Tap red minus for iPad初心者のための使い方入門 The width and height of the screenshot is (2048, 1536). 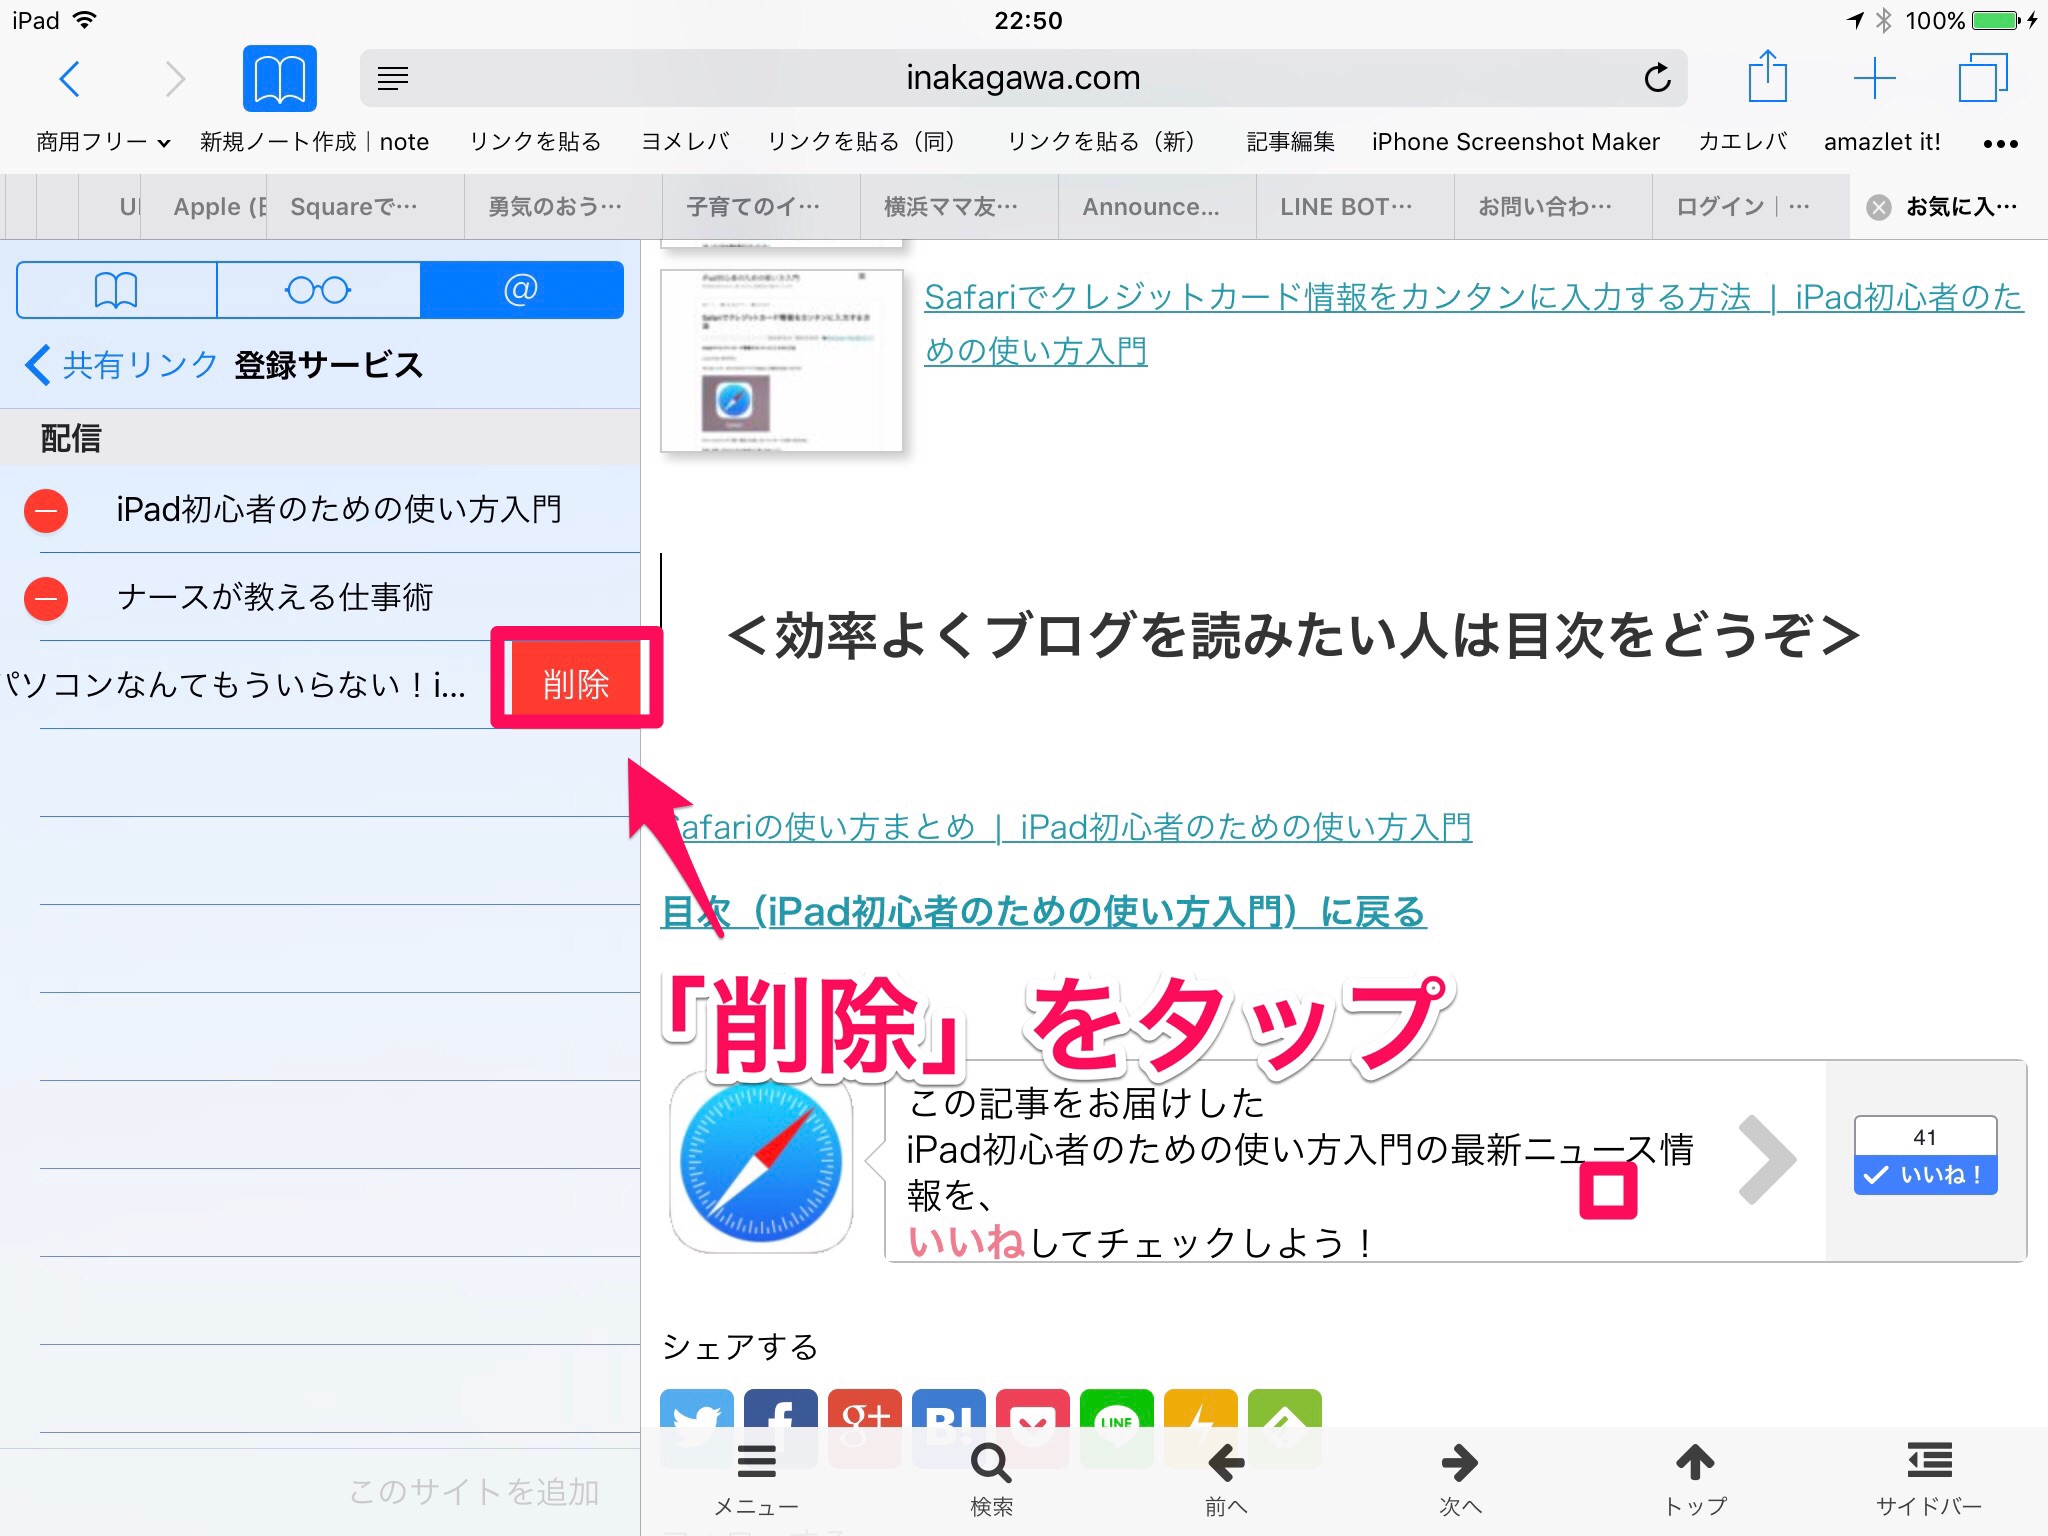[46, 511]
